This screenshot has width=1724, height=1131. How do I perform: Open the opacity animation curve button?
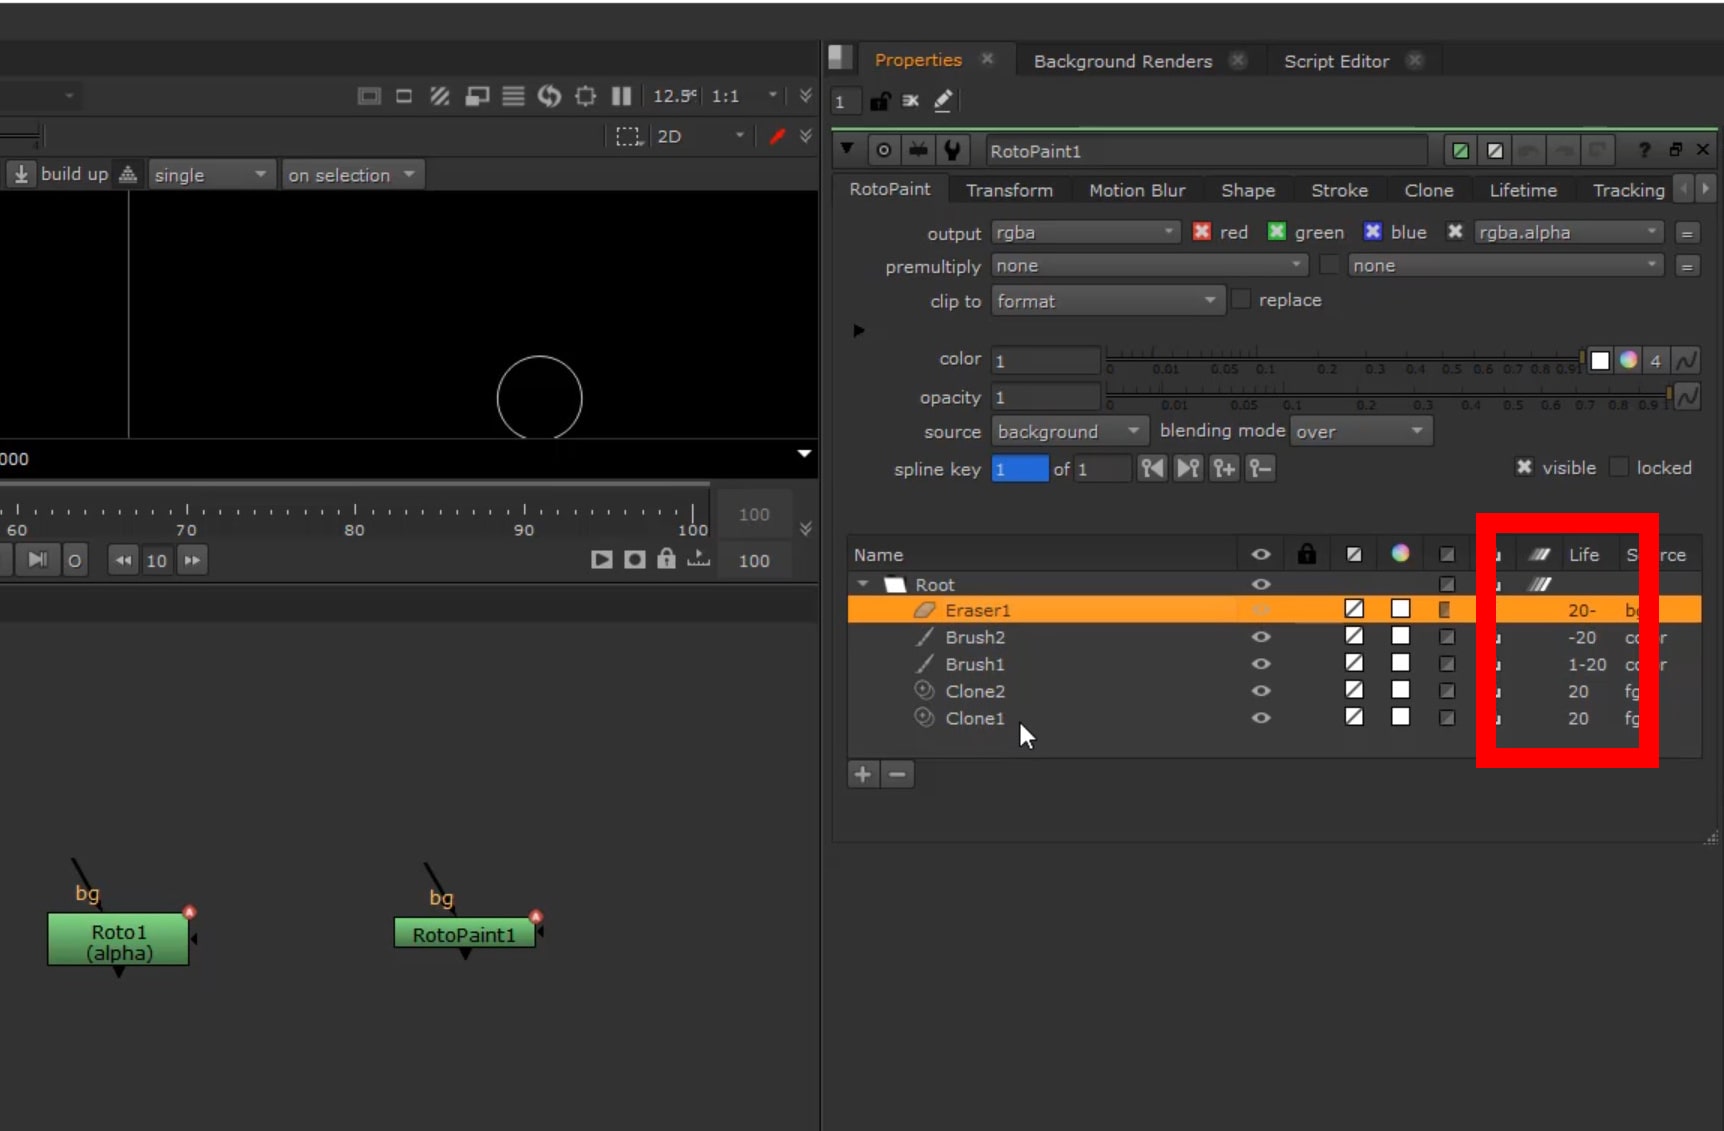click(x=1686, y=397)
